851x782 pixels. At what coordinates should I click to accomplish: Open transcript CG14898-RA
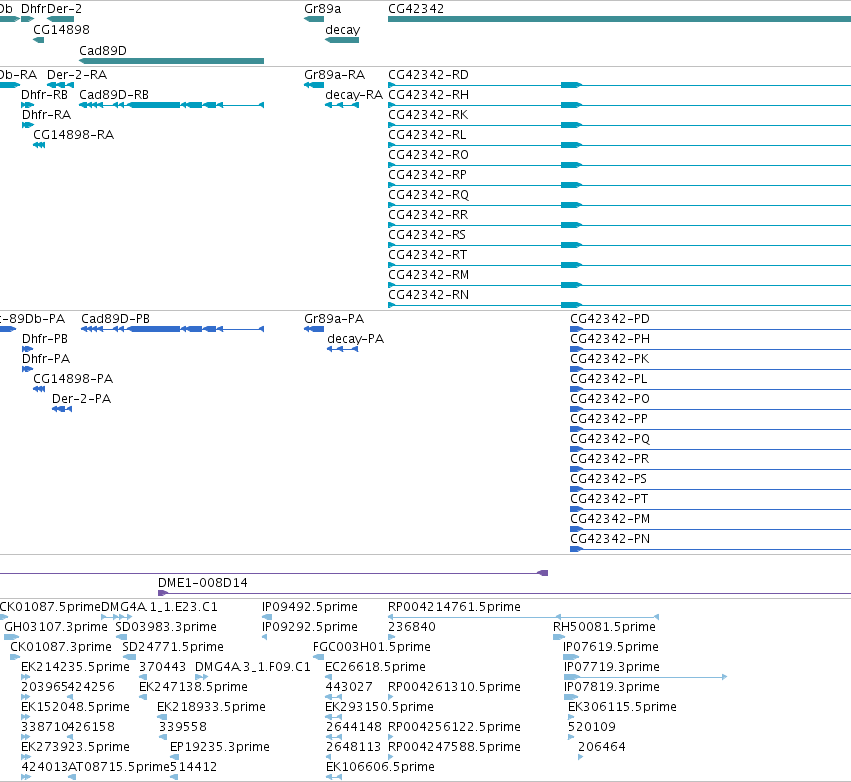[73, 135]
